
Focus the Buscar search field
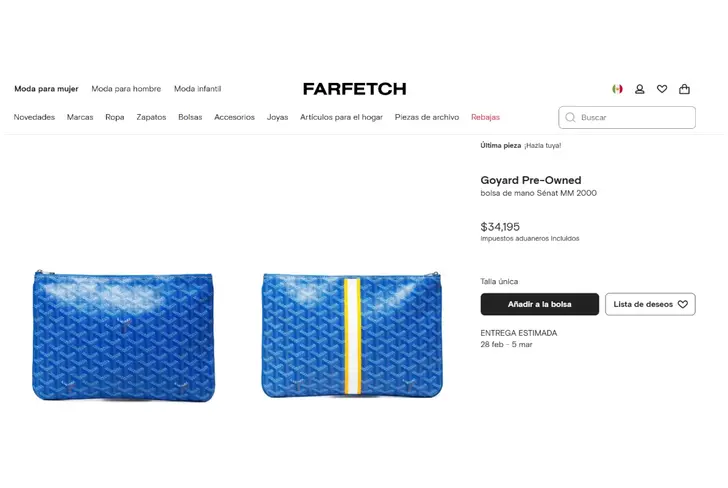(627, 117)
